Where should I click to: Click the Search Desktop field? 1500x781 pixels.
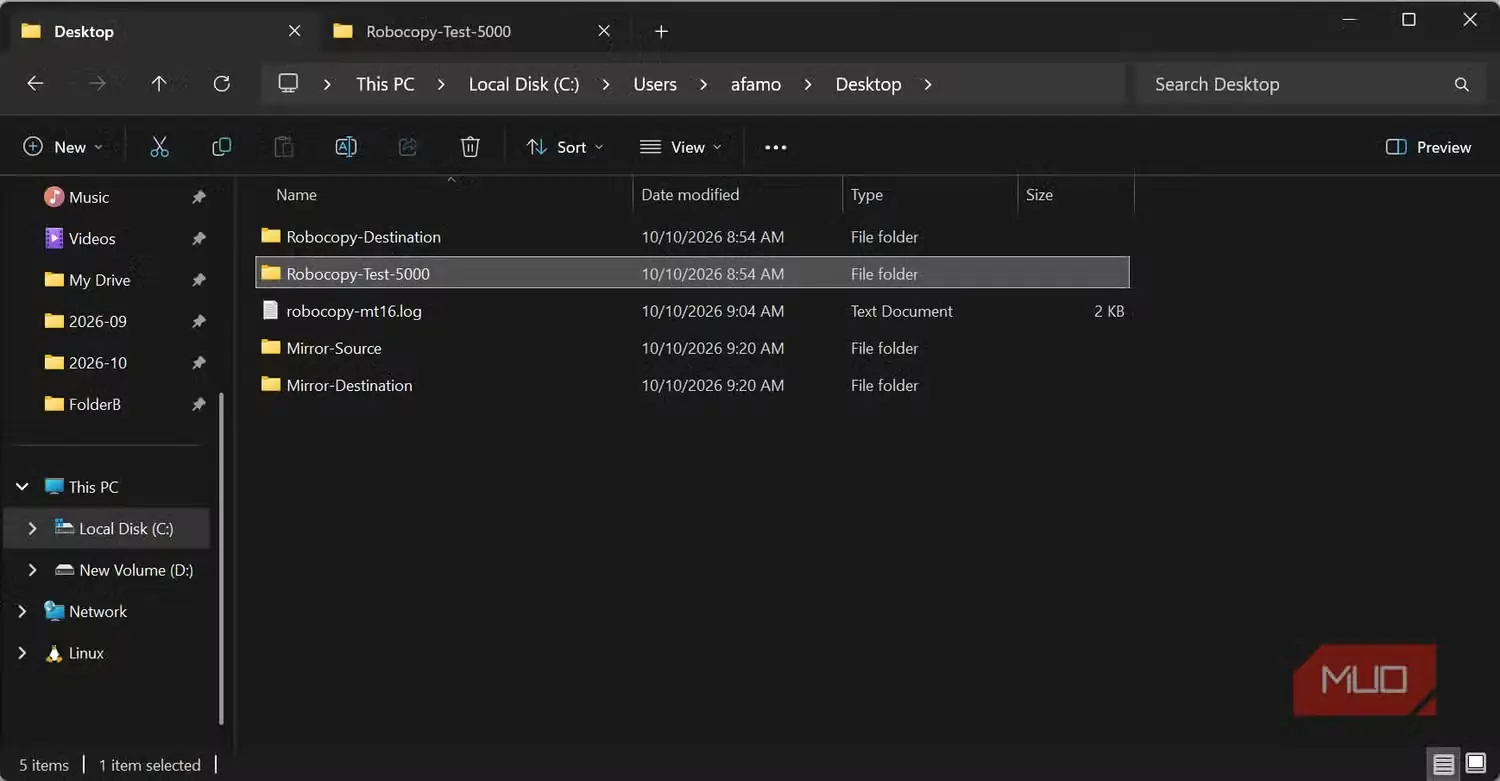point(1310,85)
